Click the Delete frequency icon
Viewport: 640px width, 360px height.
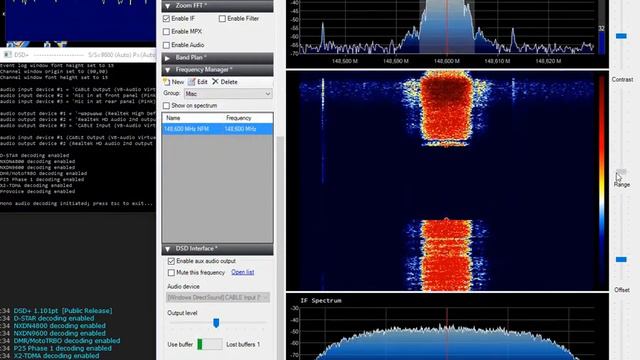[216, 82]
